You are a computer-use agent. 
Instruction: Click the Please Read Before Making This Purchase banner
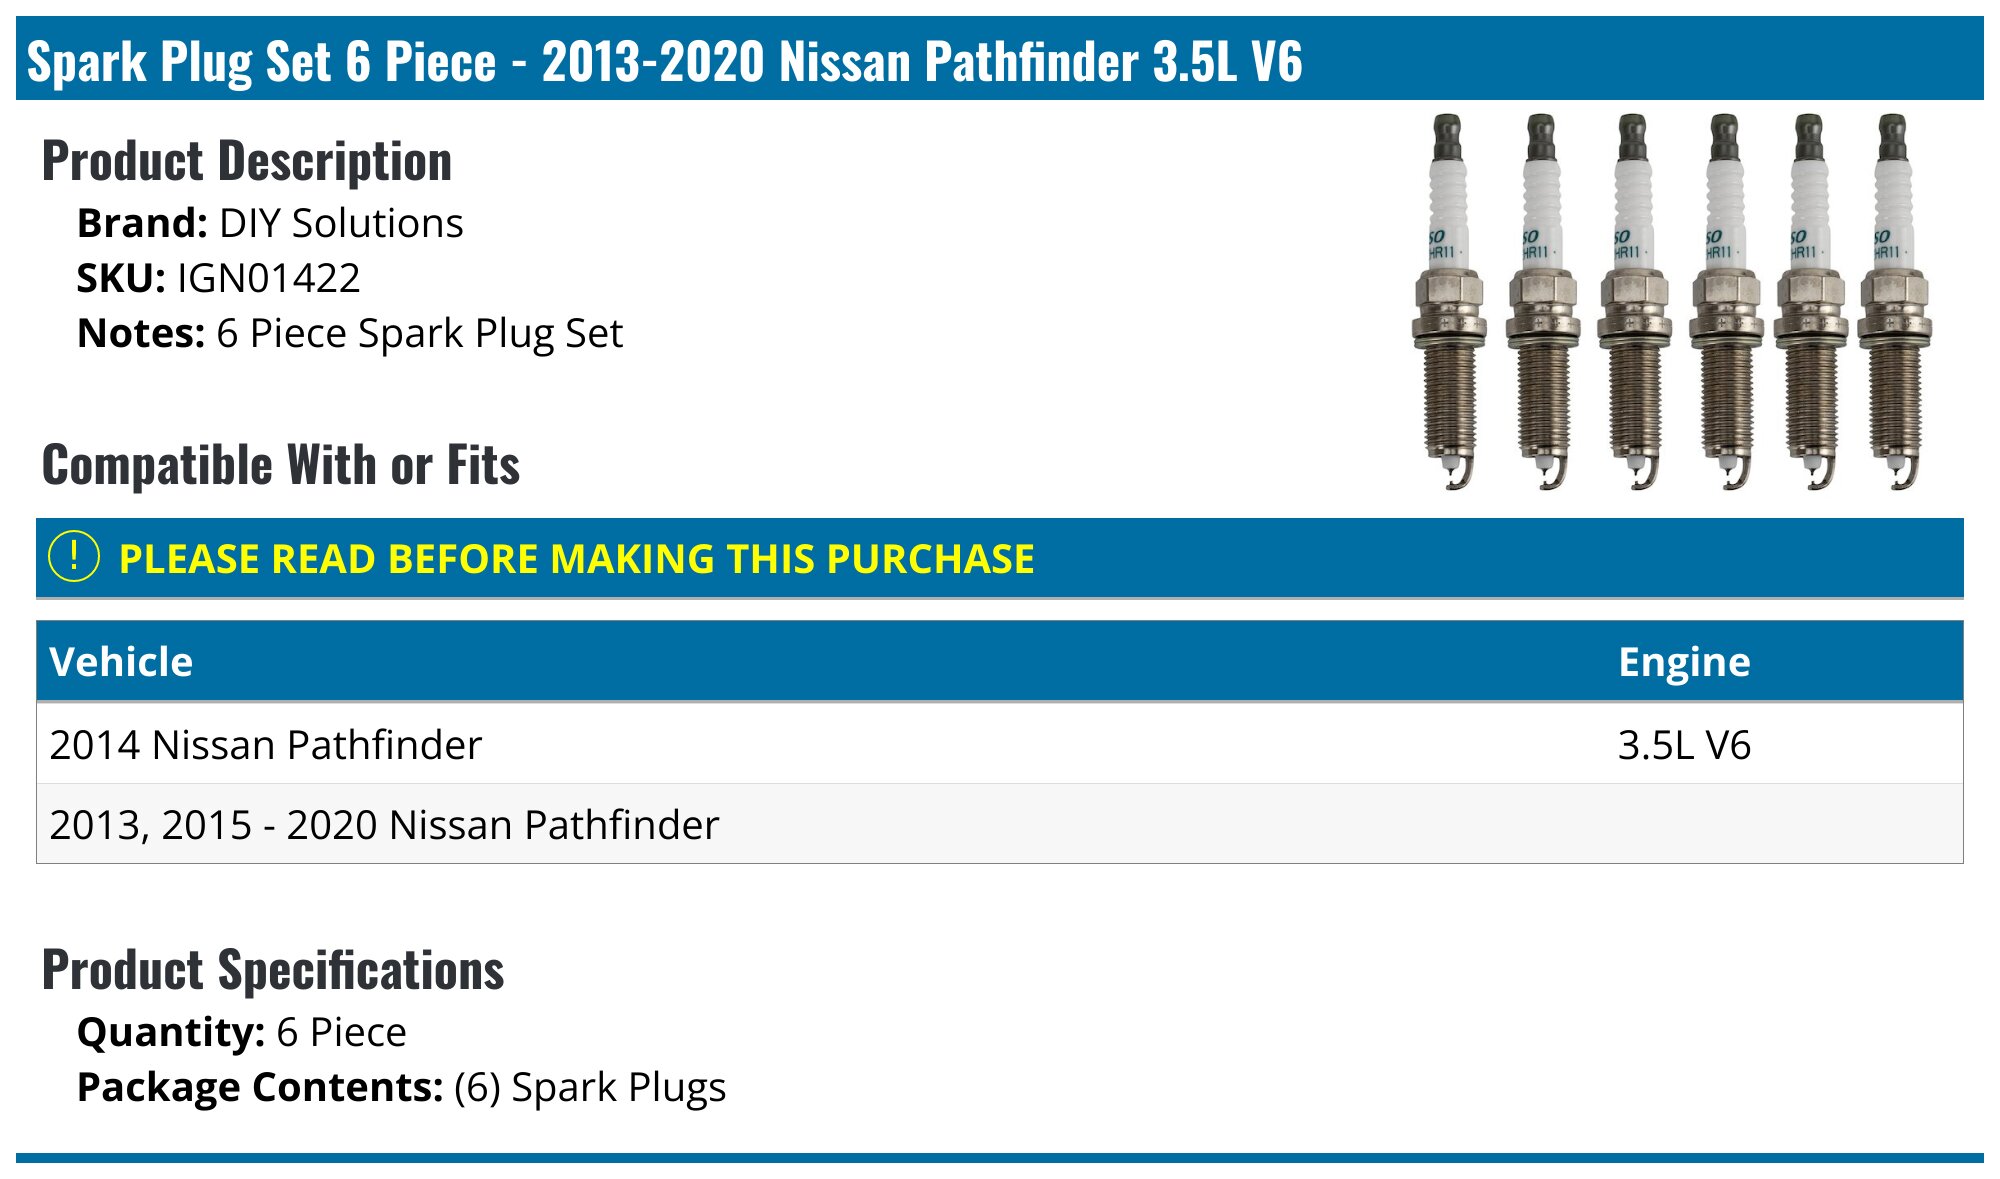(1000, 558)
